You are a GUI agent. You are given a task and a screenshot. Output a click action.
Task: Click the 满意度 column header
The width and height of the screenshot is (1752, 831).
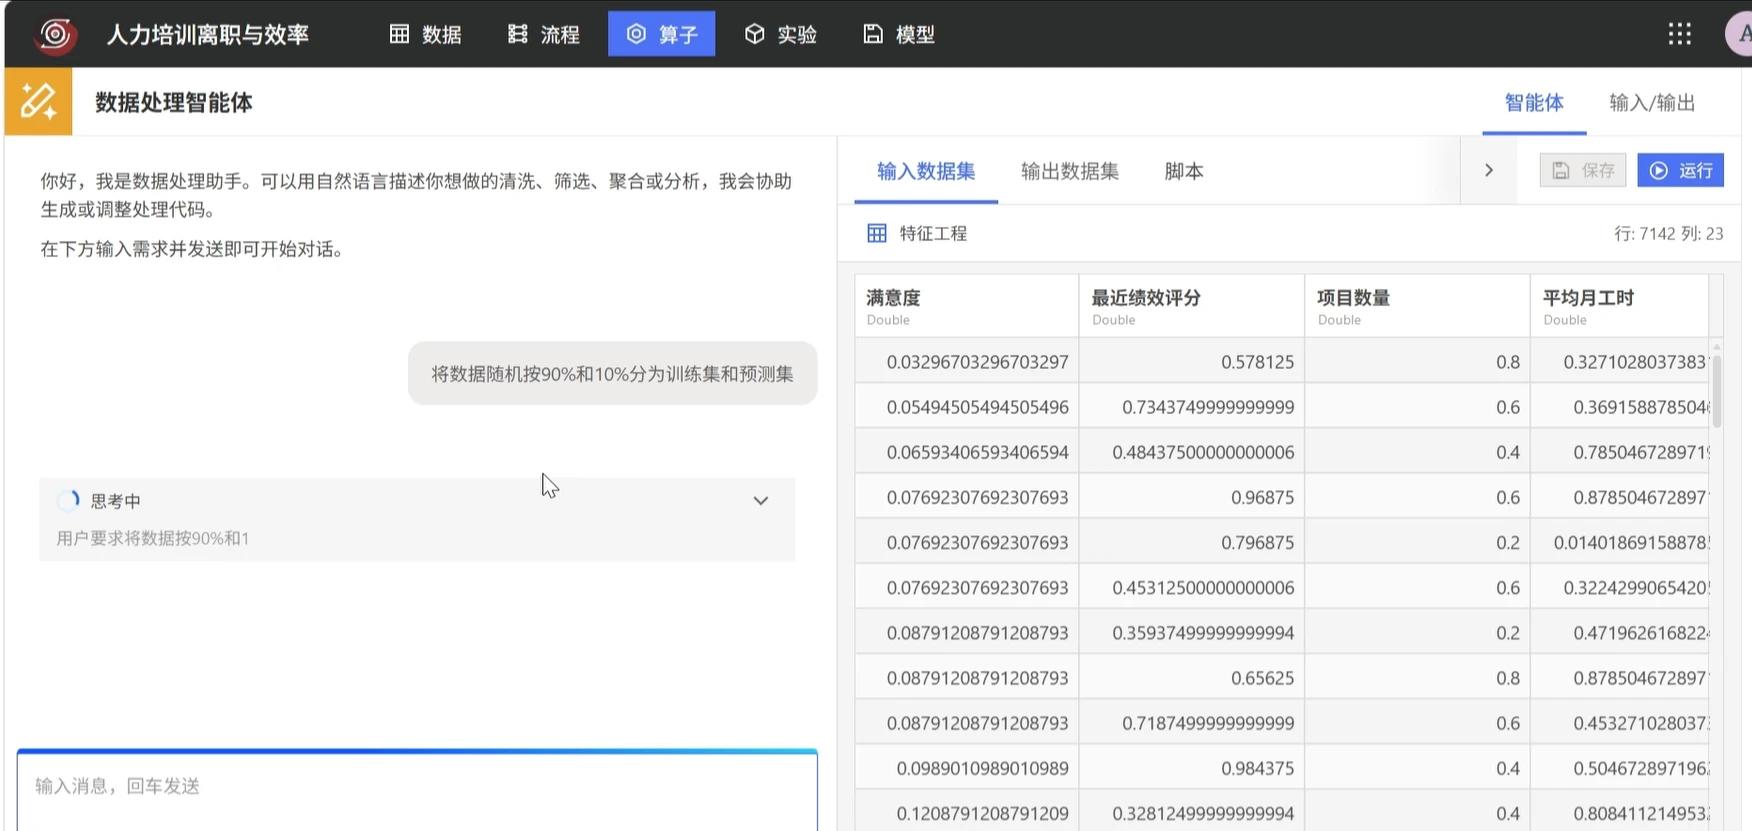tap(967, 306)
